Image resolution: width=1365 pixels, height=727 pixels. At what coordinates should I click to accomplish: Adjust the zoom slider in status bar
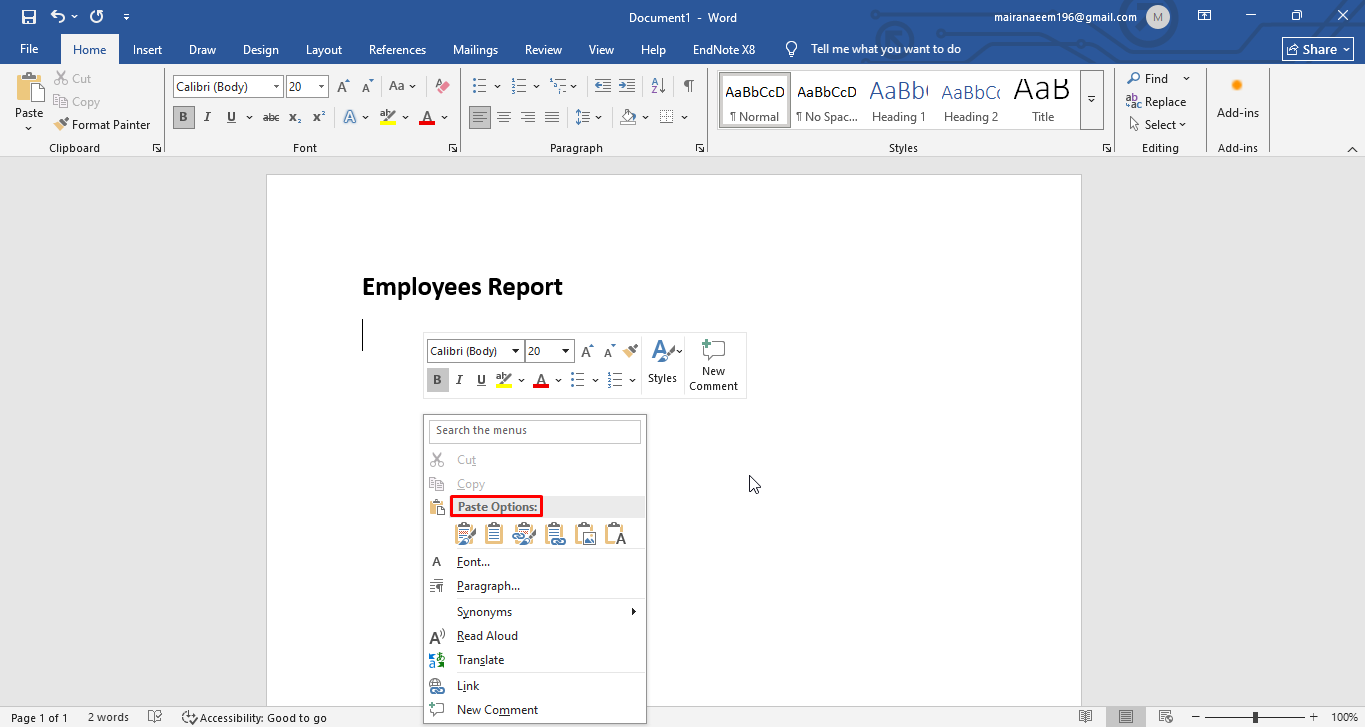[1255, 717]
